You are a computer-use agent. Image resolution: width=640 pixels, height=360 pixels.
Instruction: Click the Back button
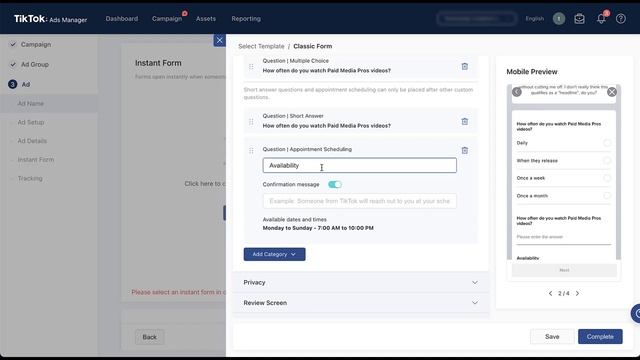coord(149,337)
